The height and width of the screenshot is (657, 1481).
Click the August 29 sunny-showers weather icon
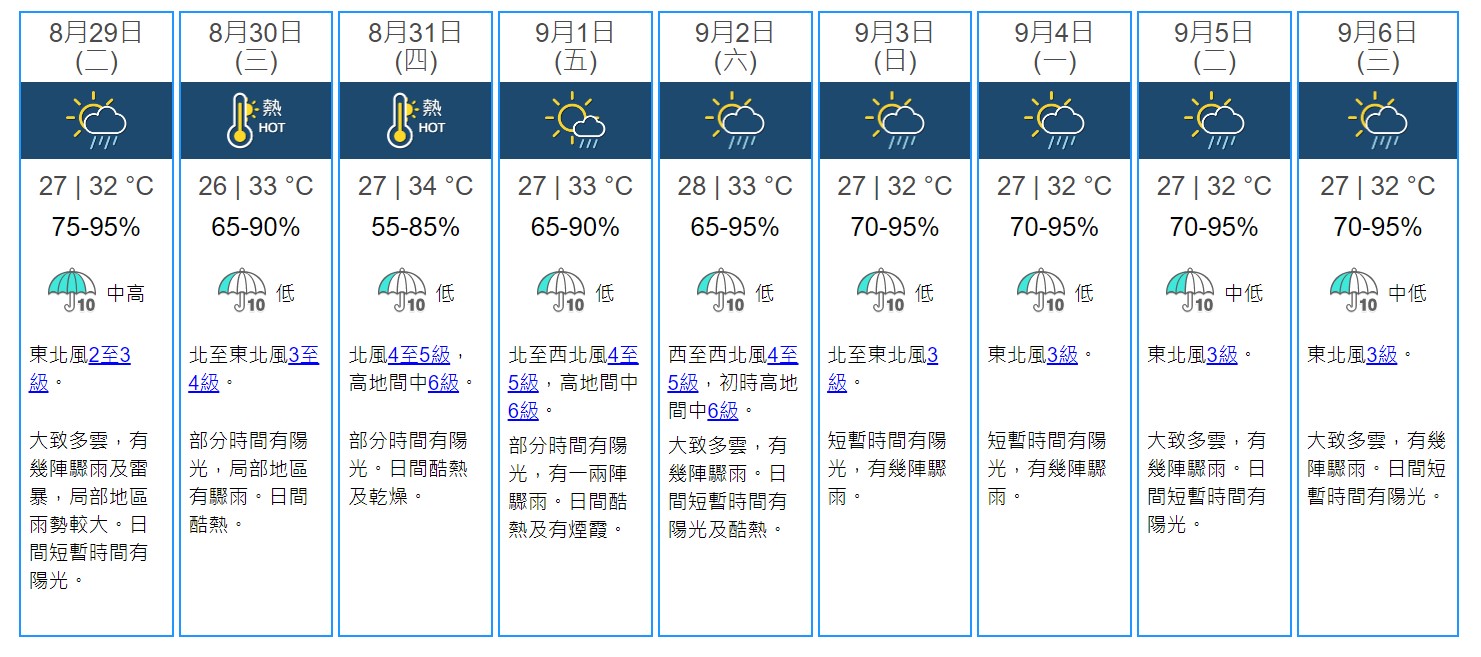[96, 120]
